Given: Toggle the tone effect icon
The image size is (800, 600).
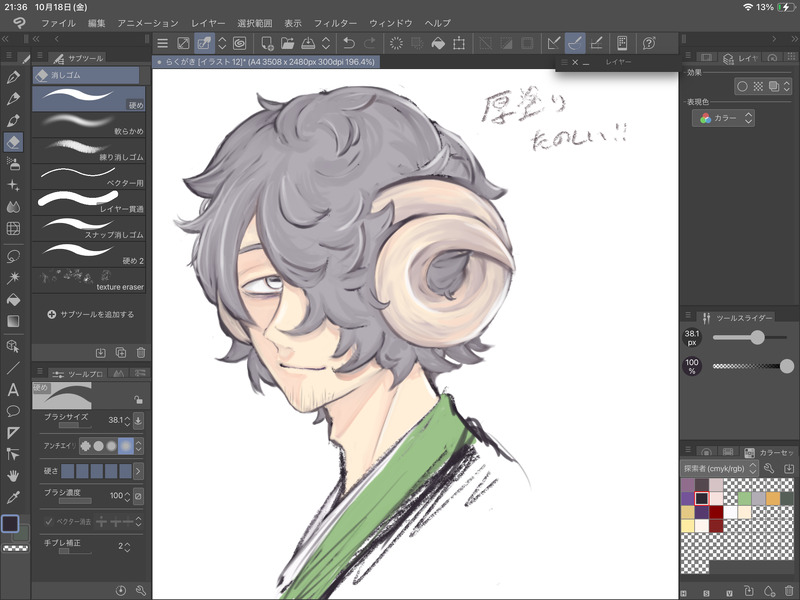Looking at the screenshot, I should pyautogui.click(x=758, y=86).
